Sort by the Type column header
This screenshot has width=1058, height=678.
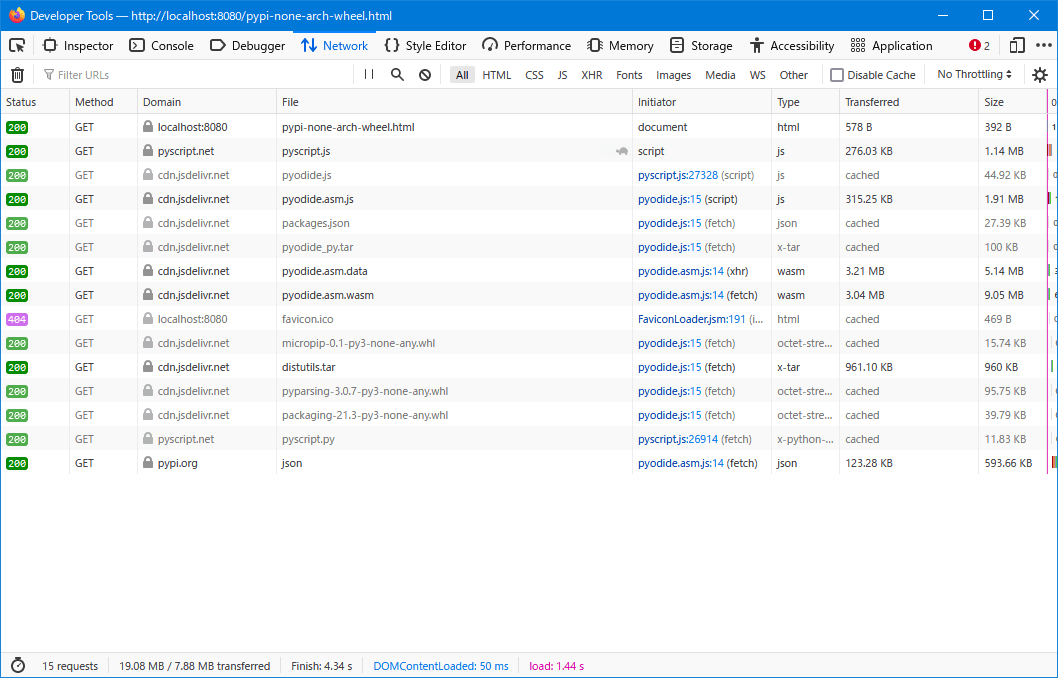805,102
